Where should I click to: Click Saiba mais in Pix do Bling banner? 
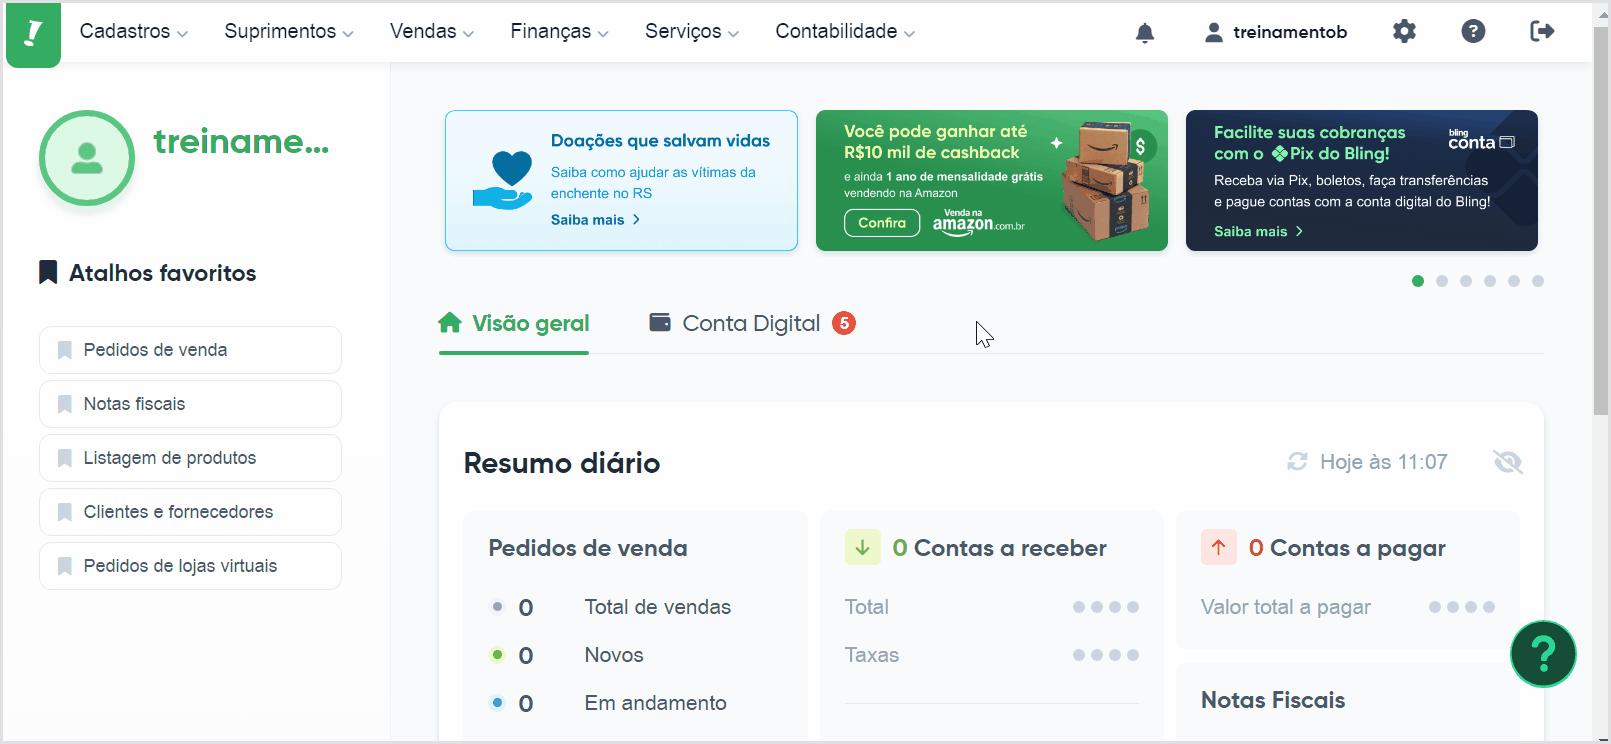1259,231
